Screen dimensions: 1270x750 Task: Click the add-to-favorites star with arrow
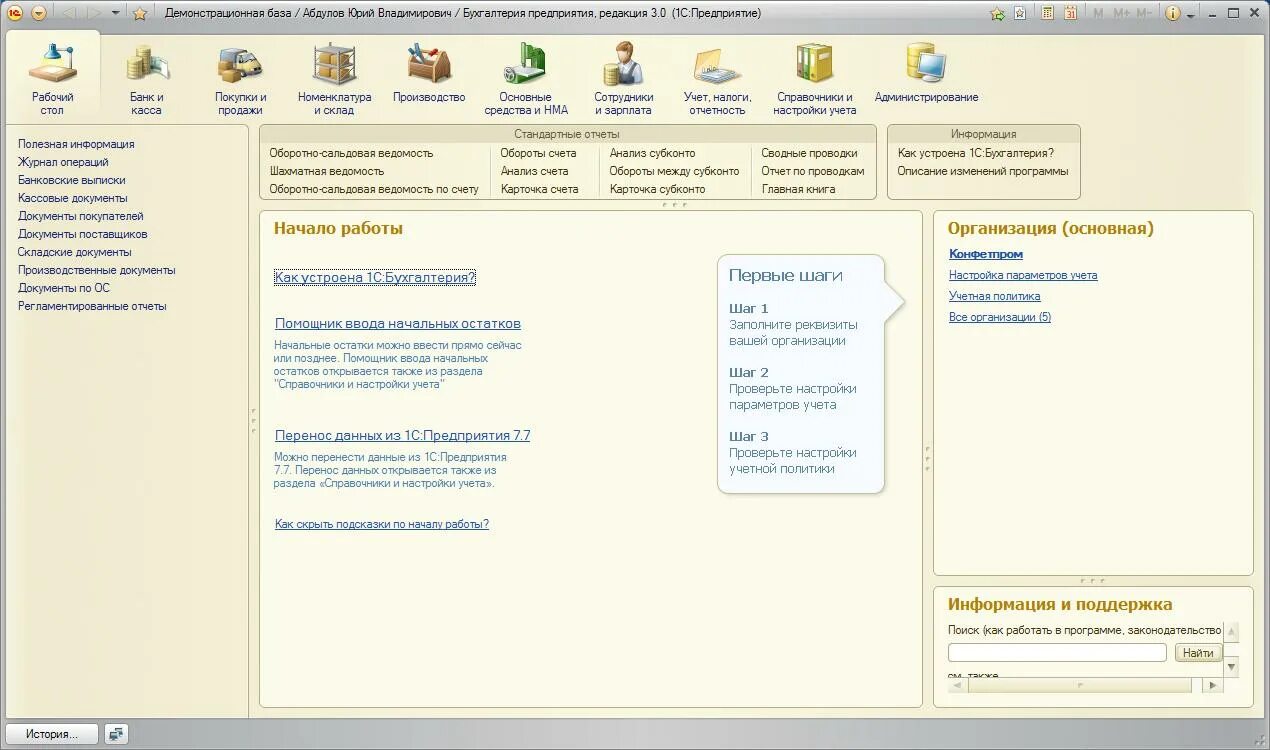point(997,13)
